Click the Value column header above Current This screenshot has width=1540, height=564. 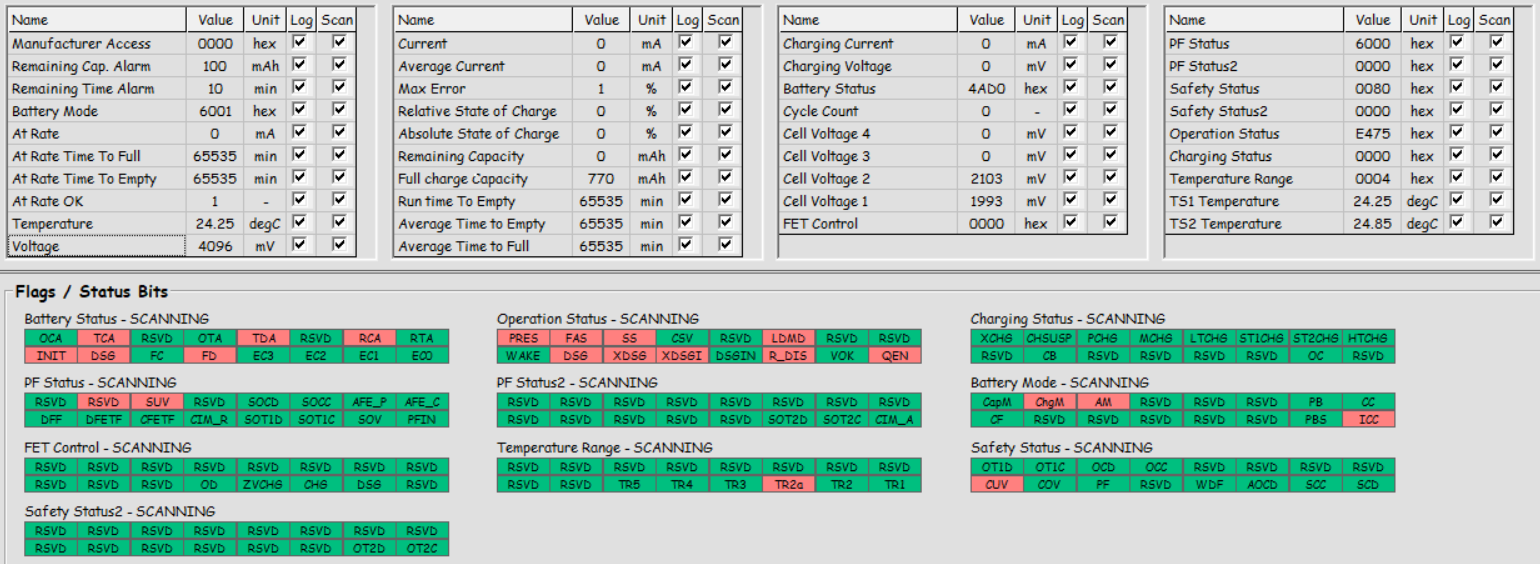pos(601,20)
